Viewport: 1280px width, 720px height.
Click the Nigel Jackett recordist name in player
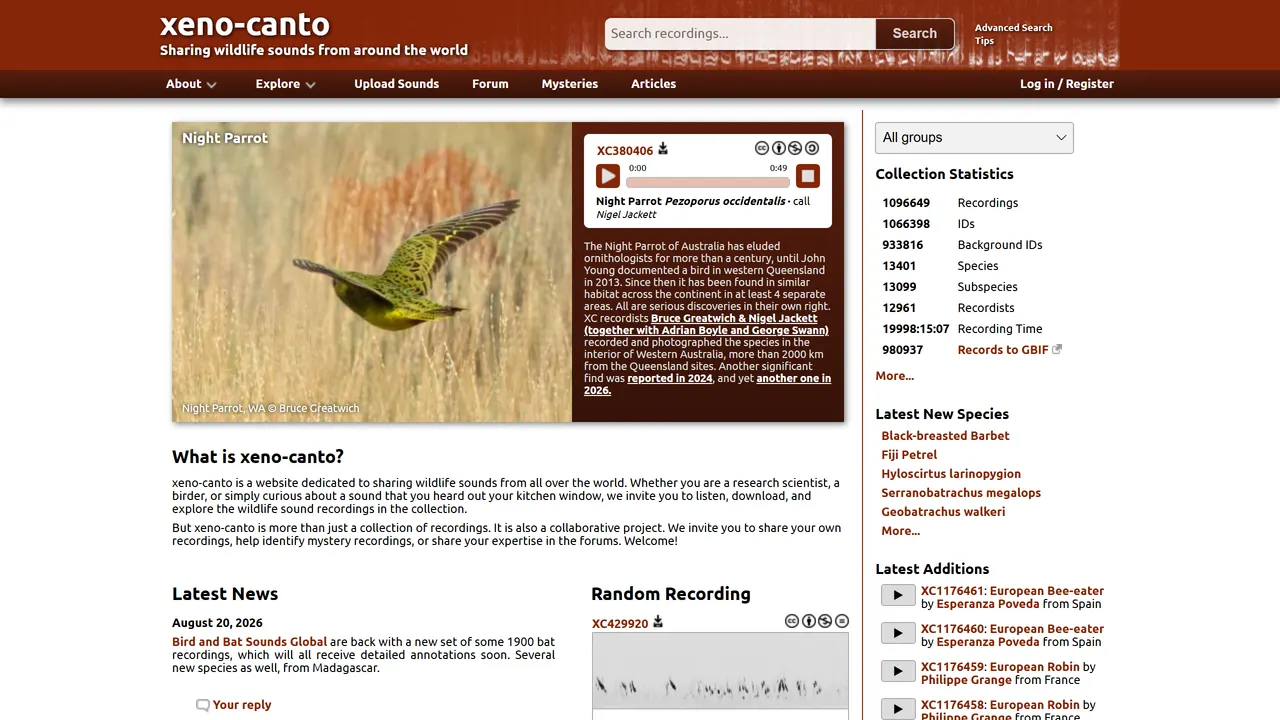tap(626, 215)
